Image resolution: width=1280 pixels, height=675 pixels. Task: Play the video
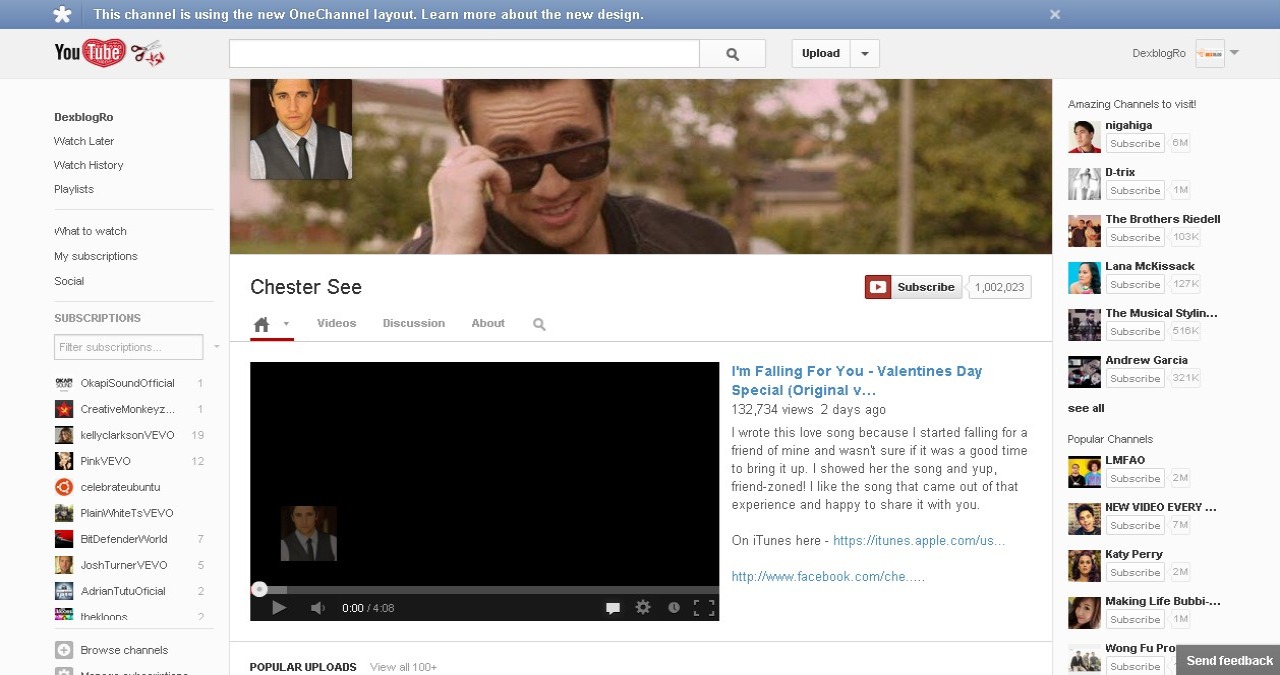click(x=279, y=607)
